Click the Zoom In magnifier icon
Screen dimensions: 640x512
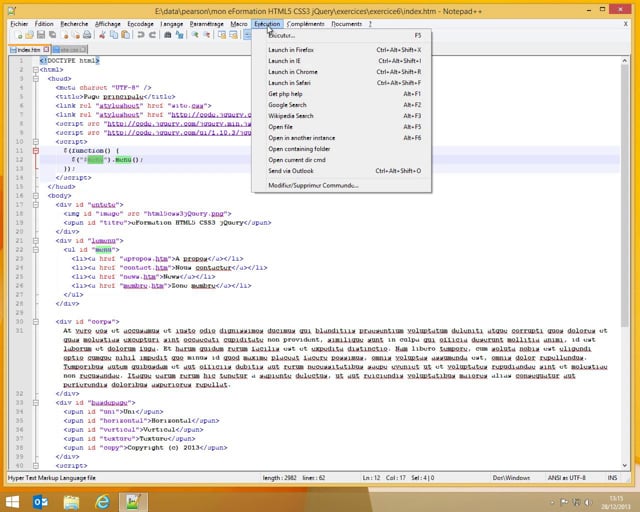click(195, 35)
